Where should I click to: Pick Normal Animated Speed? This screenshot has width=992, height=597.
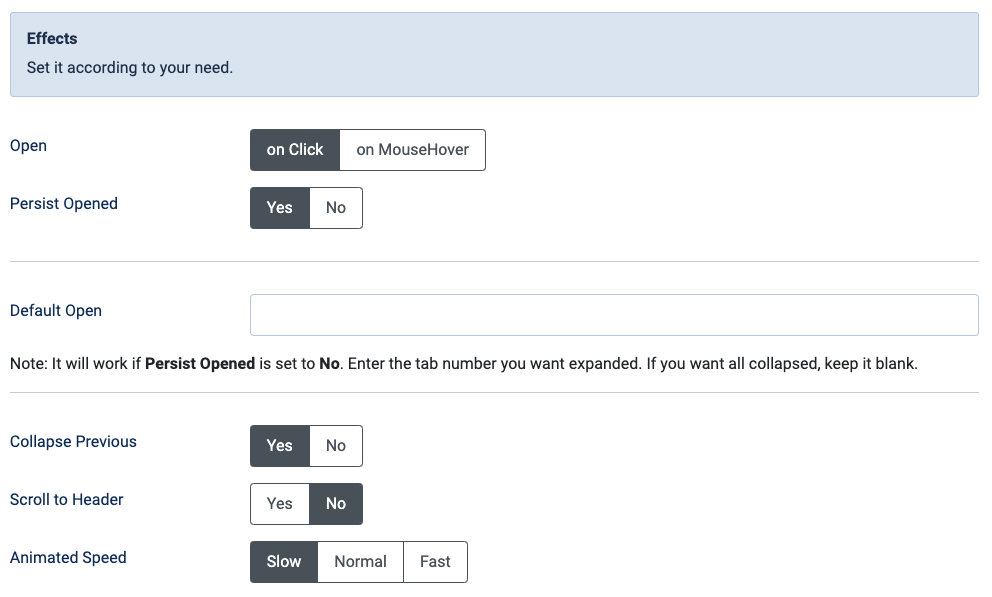pyautogui.click(x=360, y=562)
